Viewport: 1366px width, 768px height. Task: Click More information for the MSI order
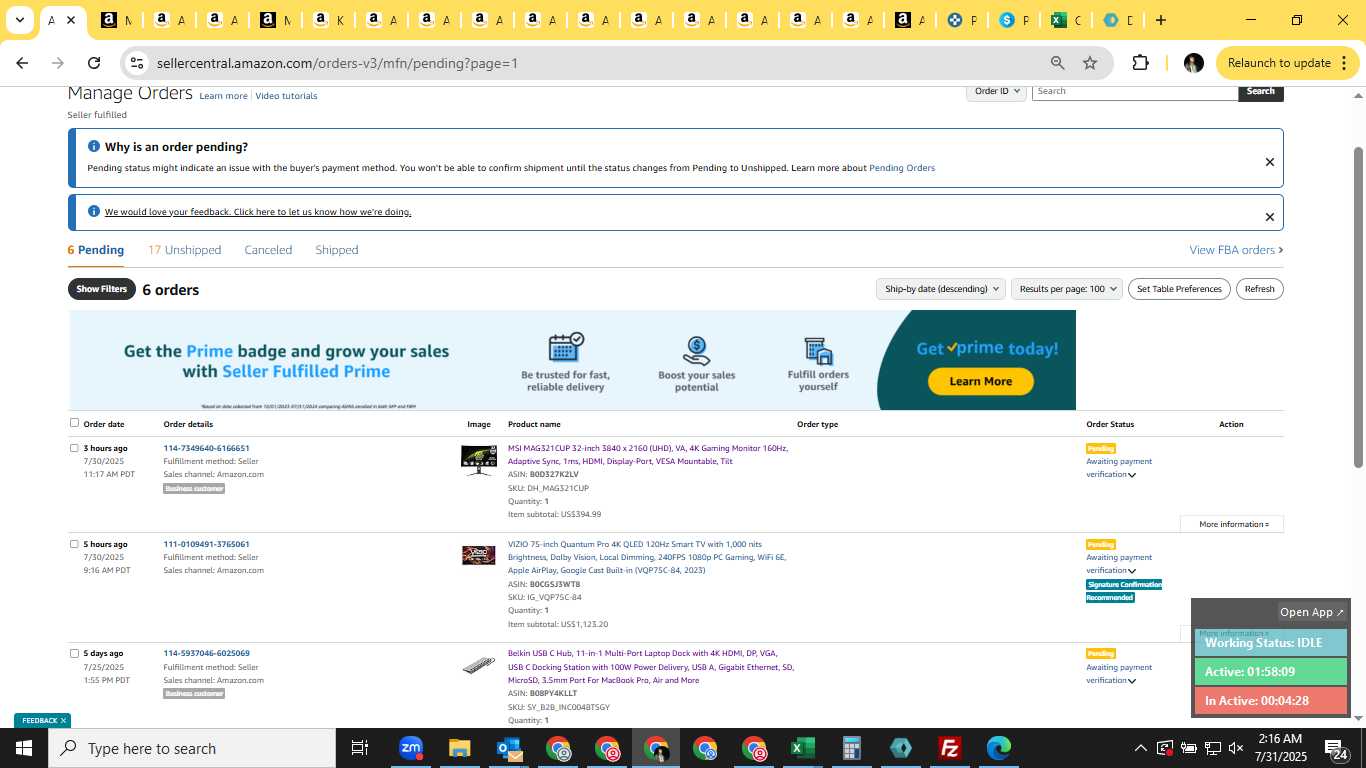coord(1233,524)
